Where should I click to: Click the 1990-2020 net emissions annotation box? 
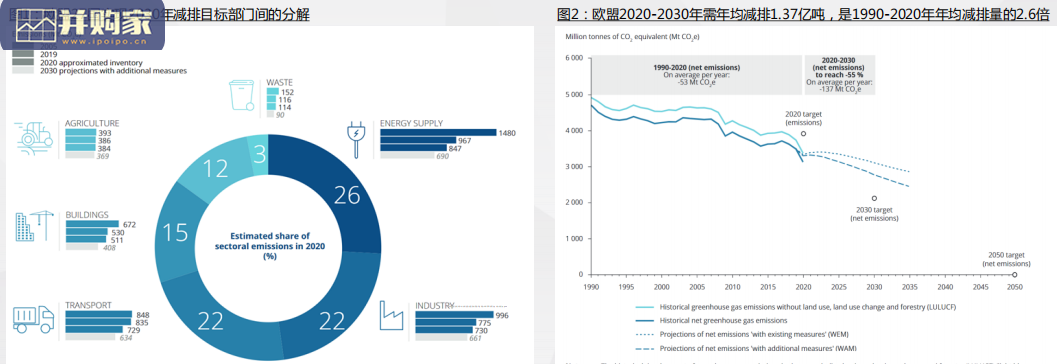click(696, 75)
